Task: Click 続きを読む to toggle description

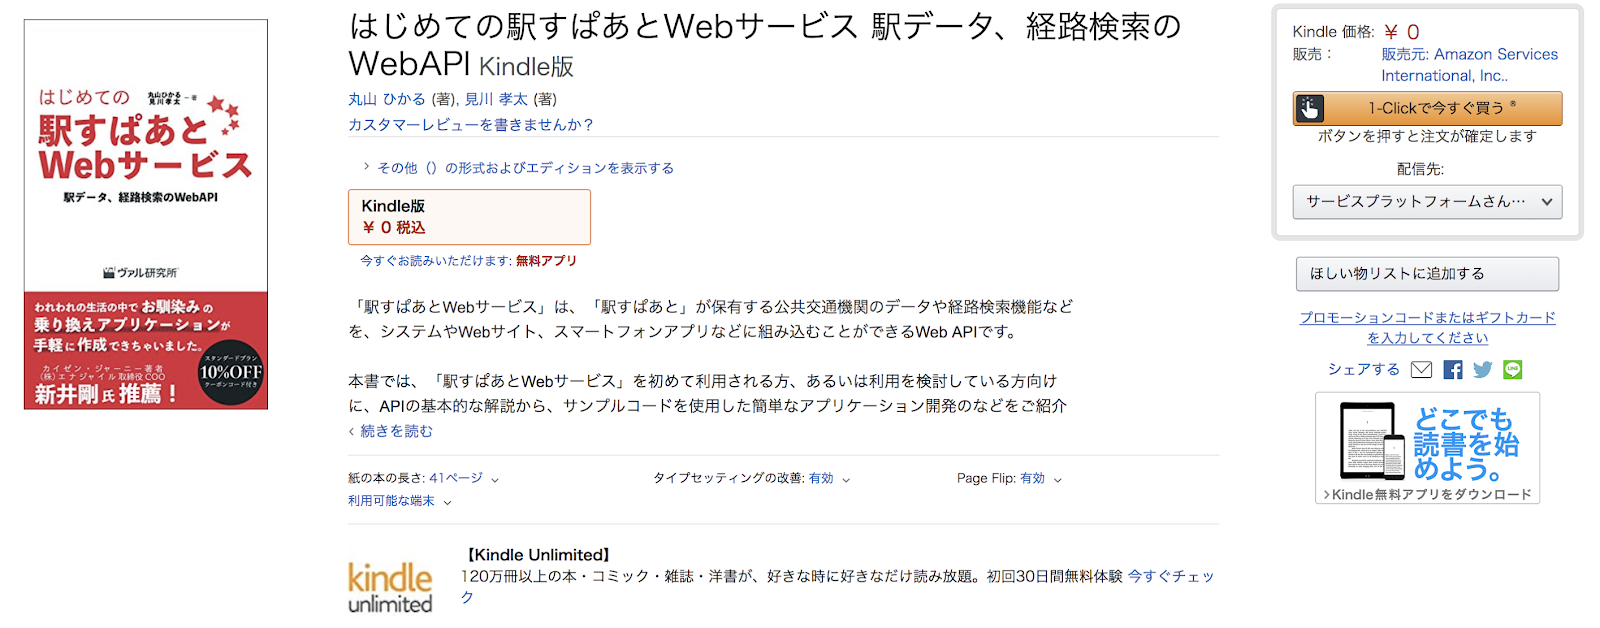Action: click(x=396, y=431)
